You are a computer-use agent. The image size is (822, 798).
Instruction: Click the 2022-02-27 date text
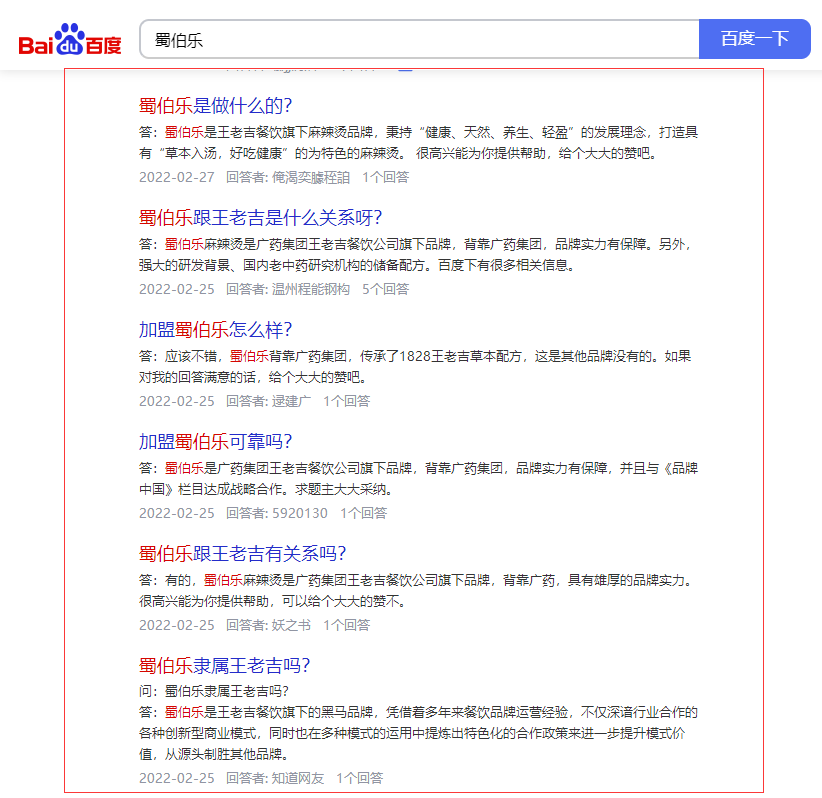pyautogui.click(x=177, y=177)
